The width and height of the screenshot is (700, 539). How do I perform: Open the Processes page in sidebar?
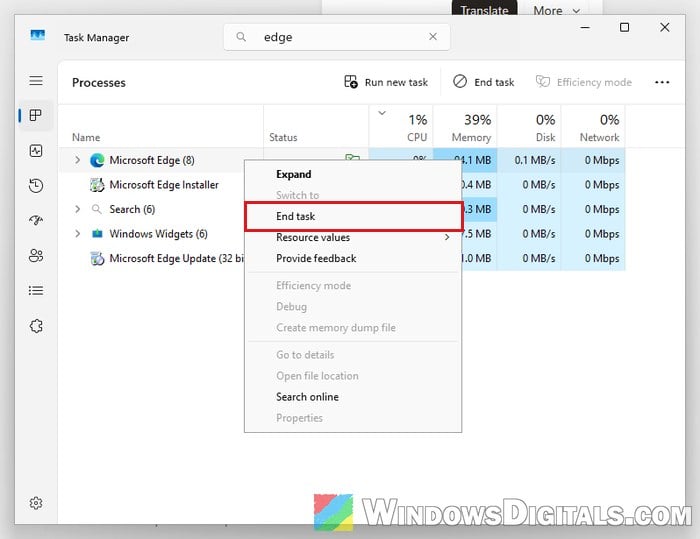pos(36,115)
